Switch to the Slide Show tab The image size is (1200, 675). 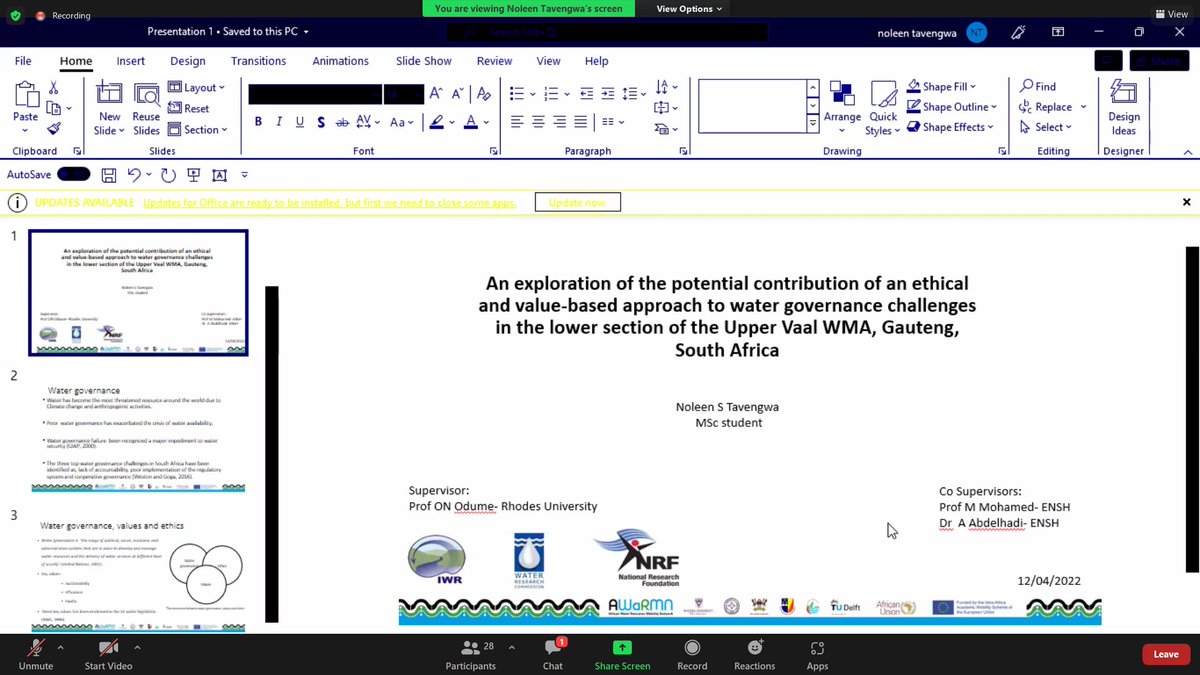pyautogui.click(x=424, y=61)
